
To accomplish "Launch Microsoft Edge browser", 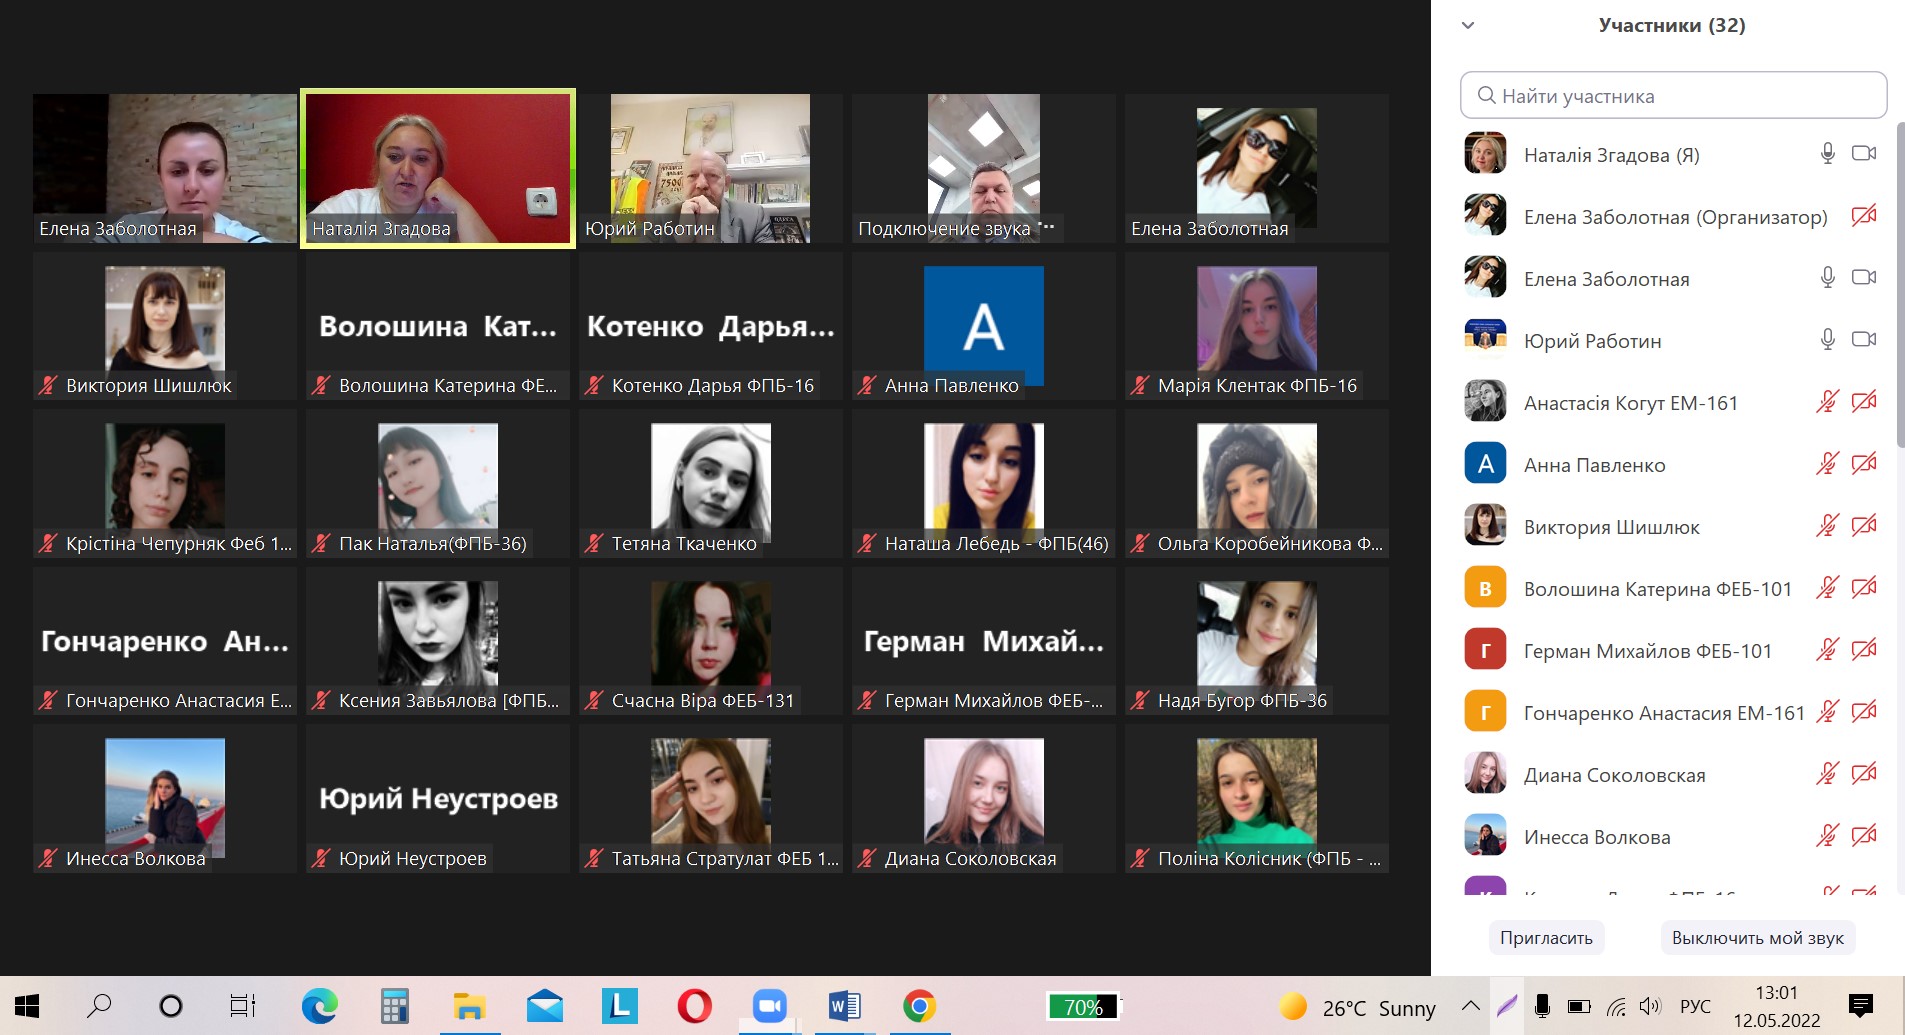I will point(319,1006).
